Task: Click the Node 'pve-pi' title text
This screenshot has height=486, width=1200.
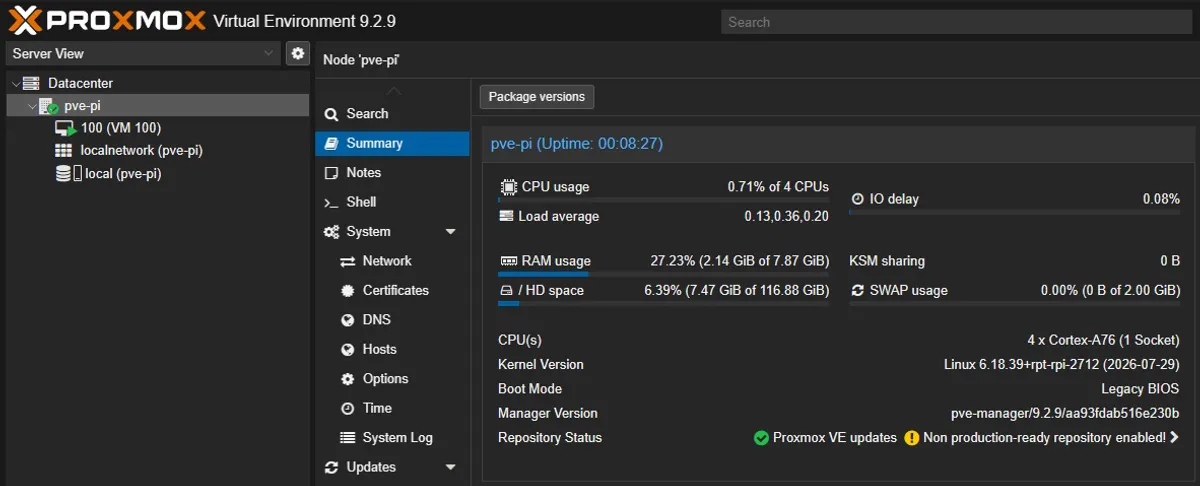Action: 362,60
